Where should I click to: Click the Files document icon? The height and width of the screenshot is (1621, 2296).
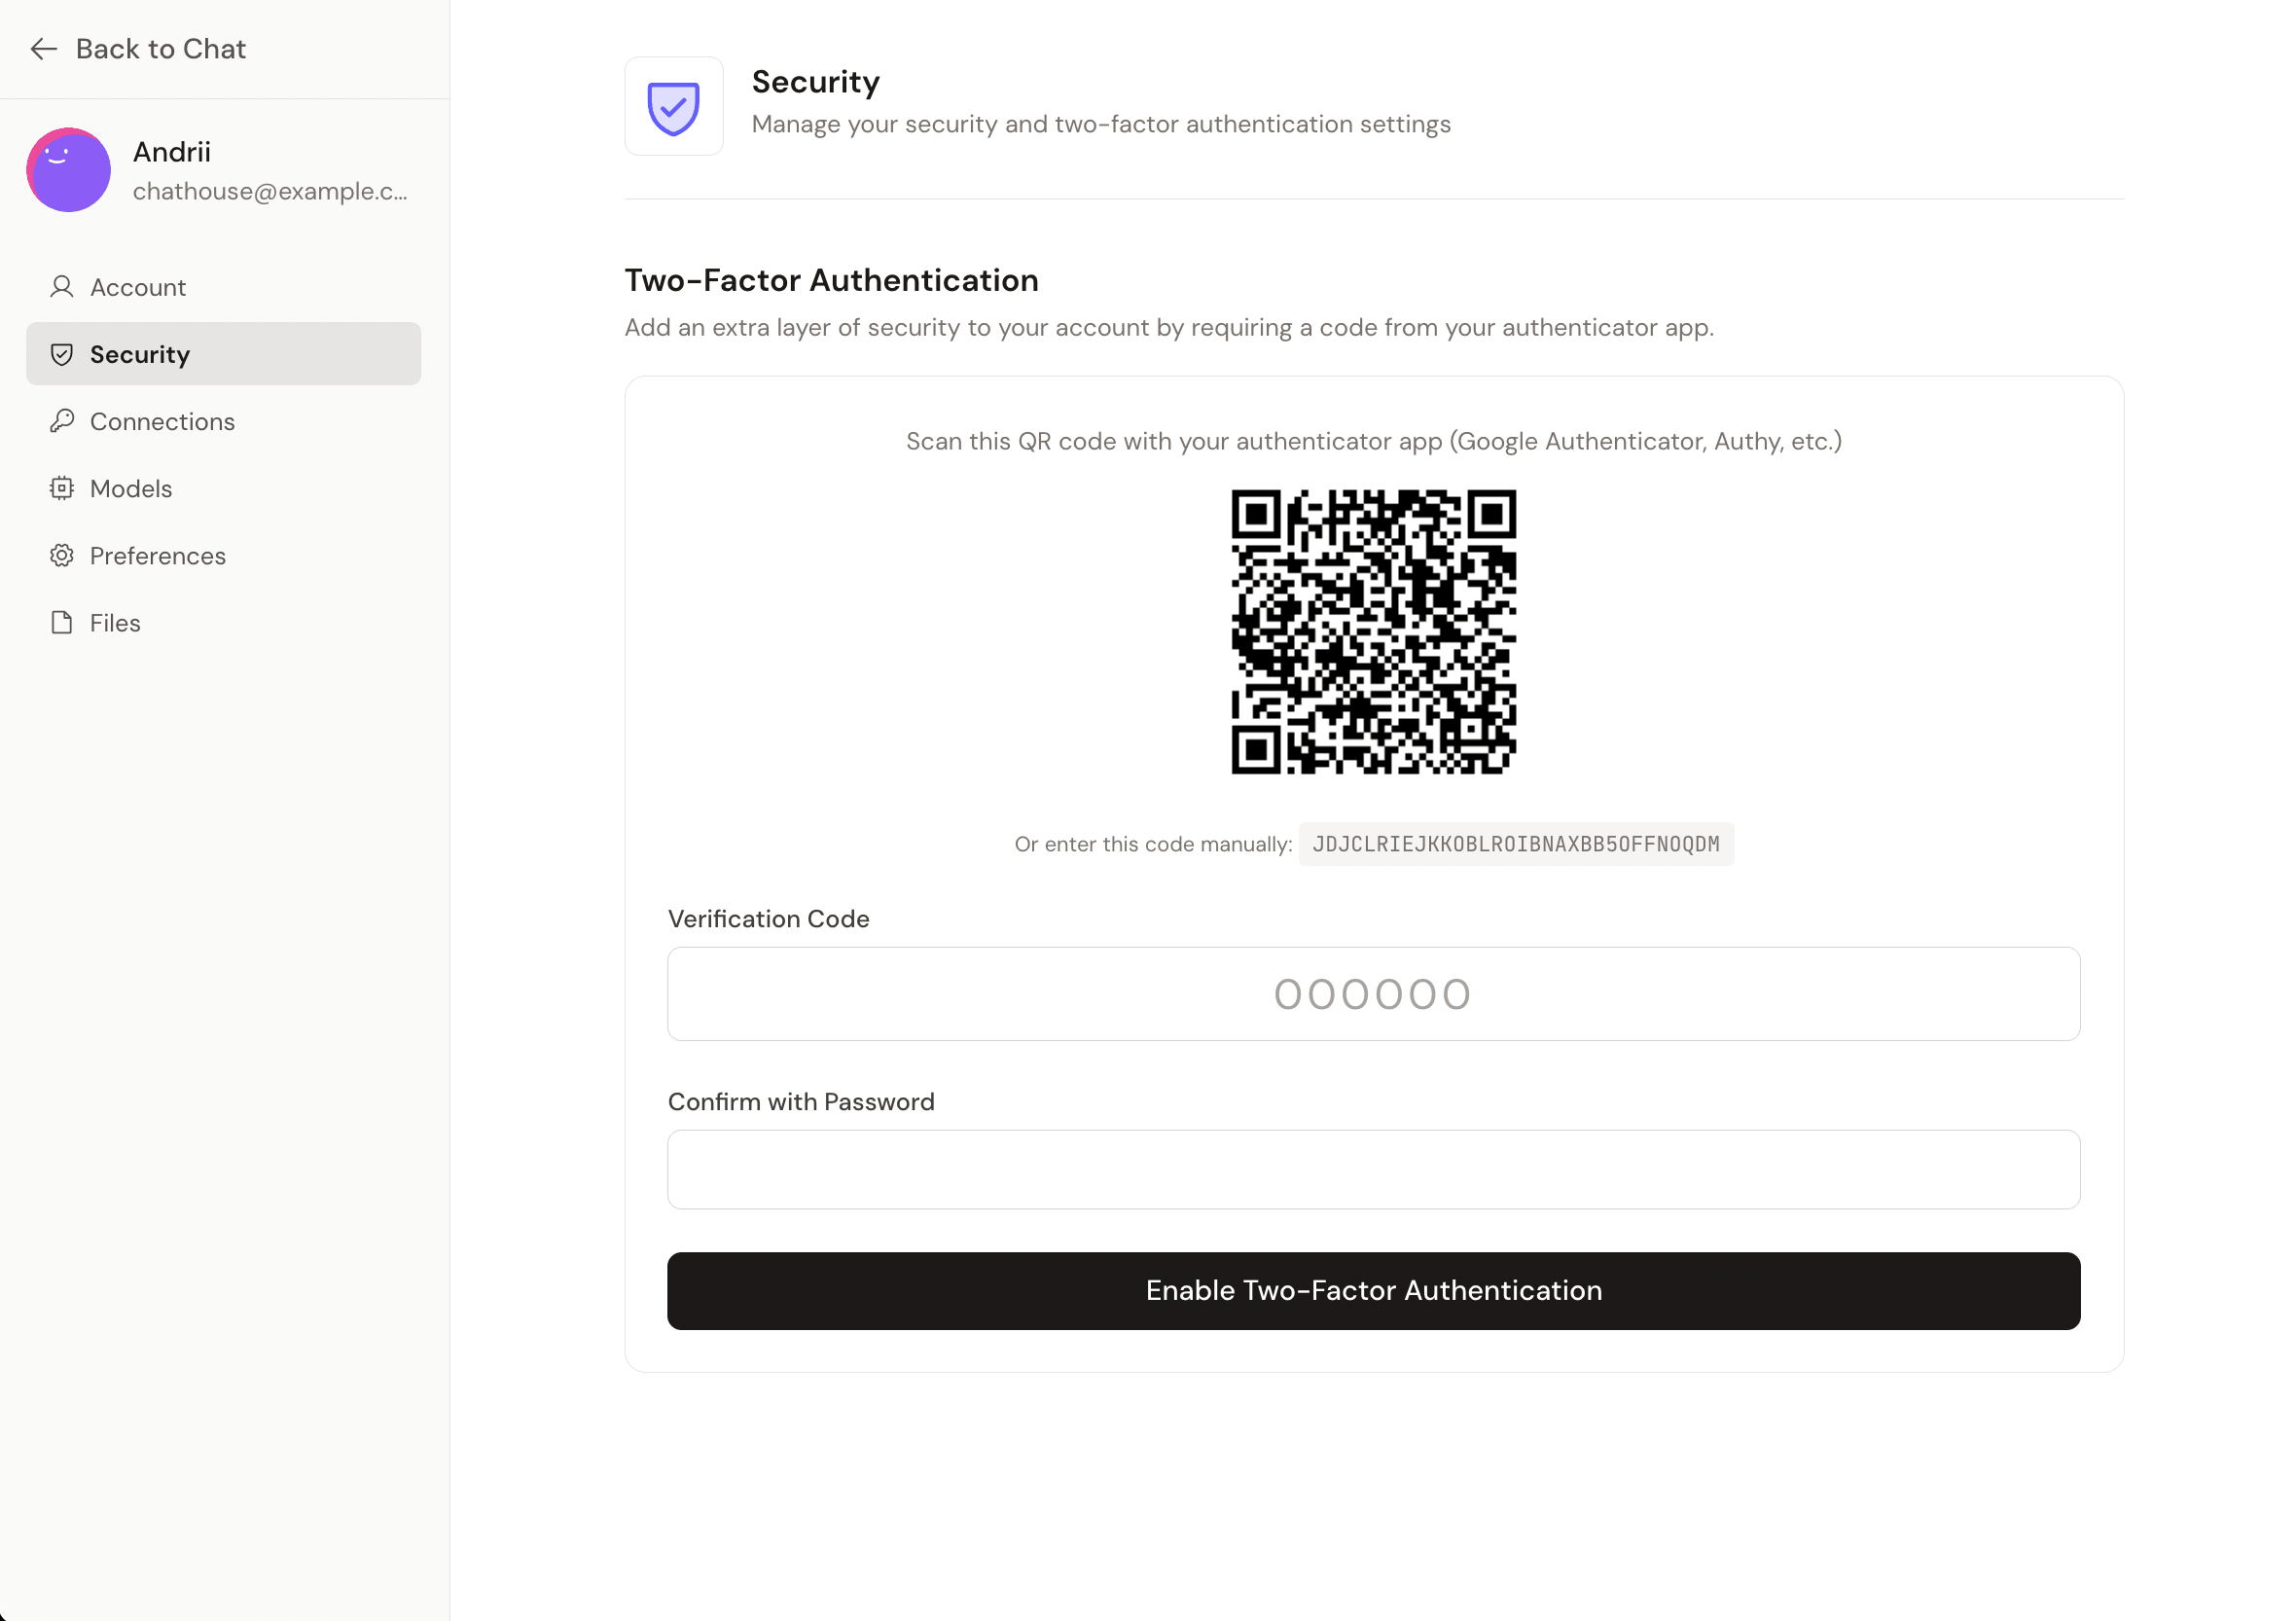62,622
